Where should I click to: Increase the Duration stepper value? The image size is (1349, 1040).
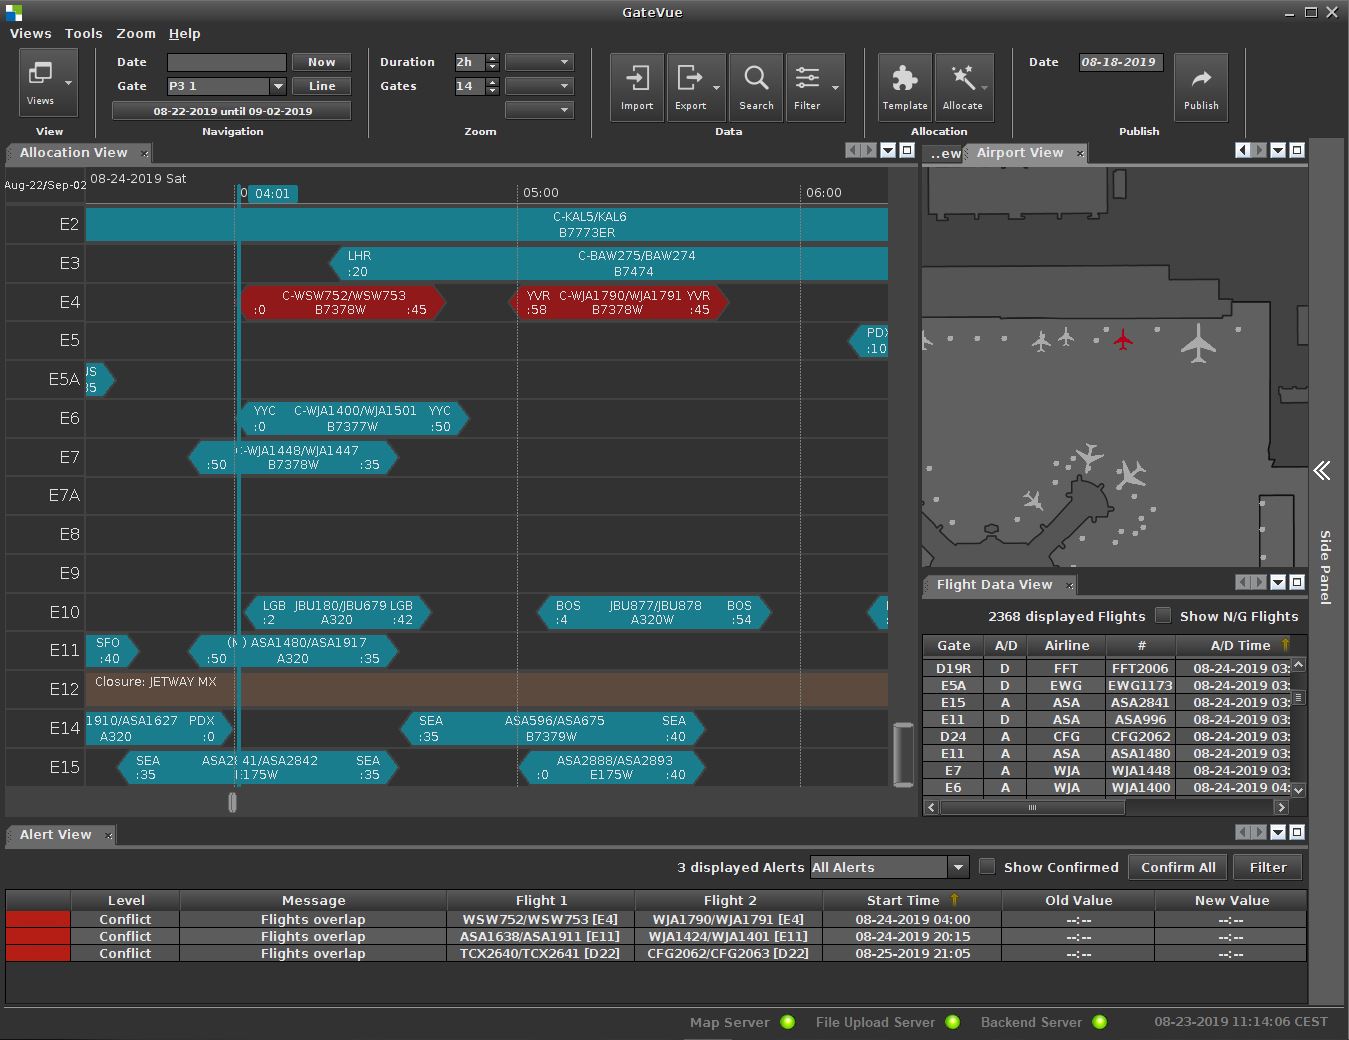pyautogui.click(x=492, y=58)
